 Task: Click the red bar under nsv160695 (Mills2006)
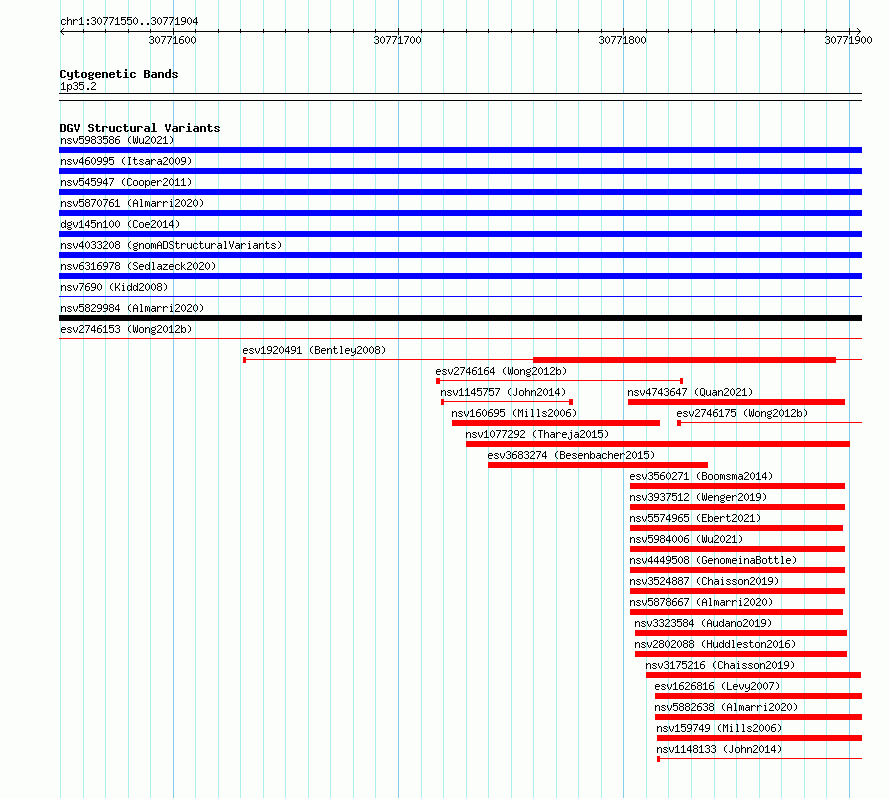(556, 423)
